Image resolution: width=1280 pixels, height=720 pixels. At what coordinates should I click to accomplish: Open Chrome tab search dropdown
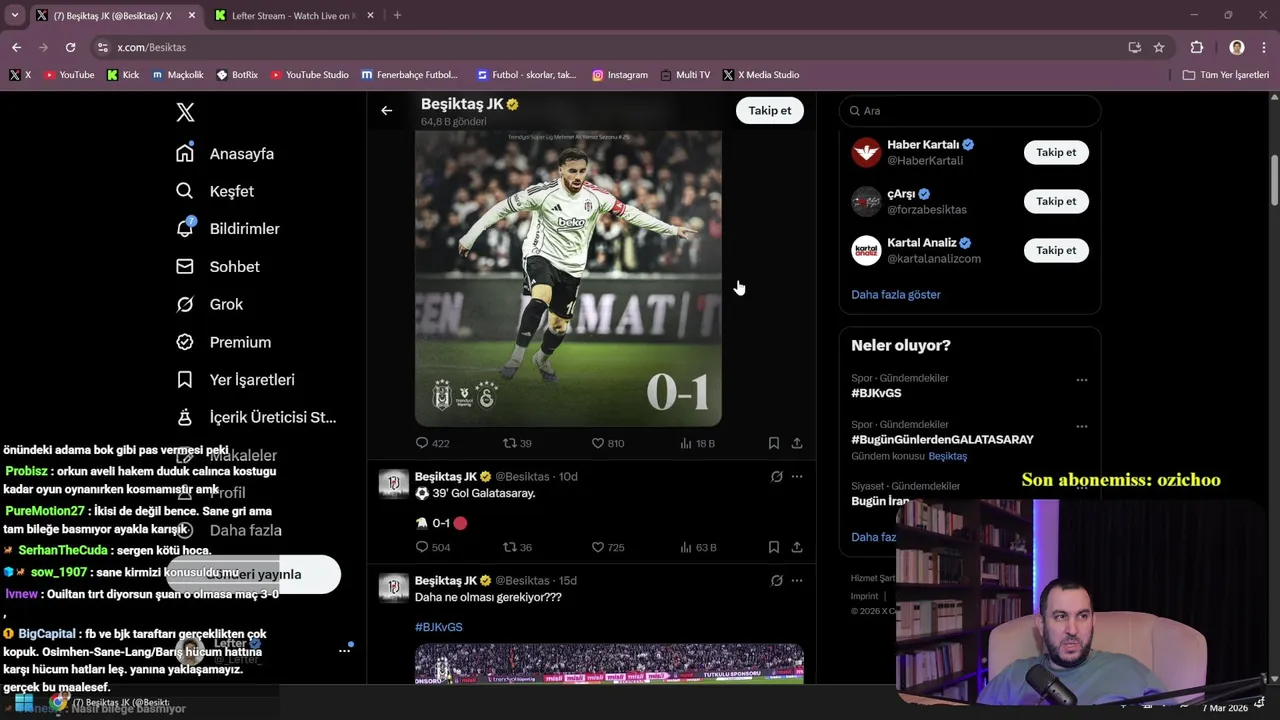[14, 16]
